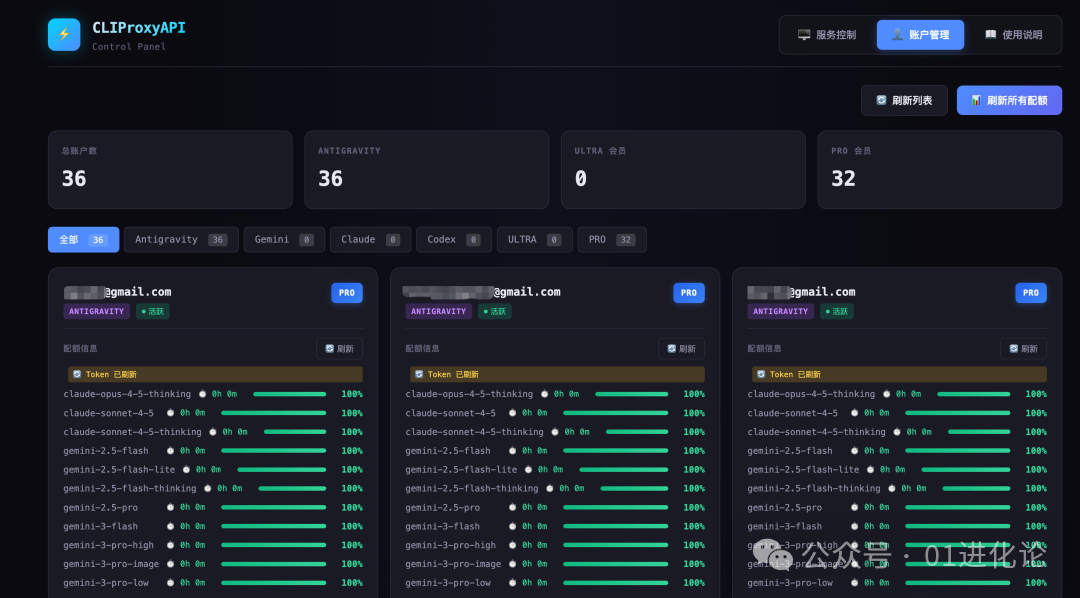
Task: Click the 活跃 status on second account card
Action: [495, 311]
